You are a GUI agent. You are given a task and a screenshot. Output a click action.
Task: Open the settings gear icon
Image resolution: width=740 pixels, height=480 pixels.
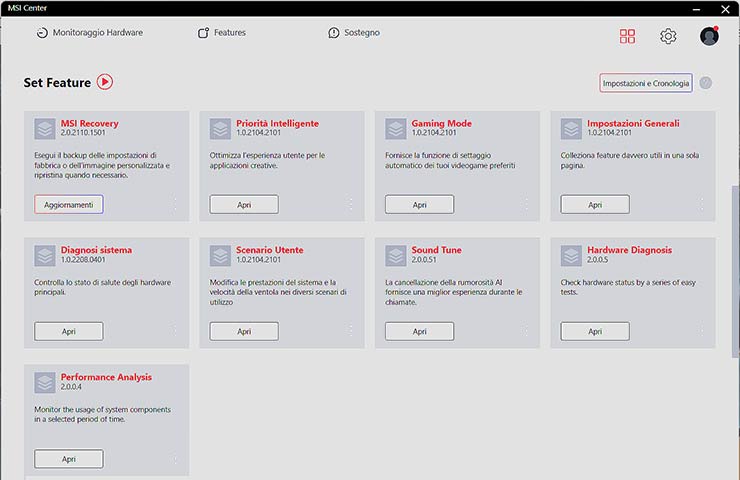coord(668,36)
